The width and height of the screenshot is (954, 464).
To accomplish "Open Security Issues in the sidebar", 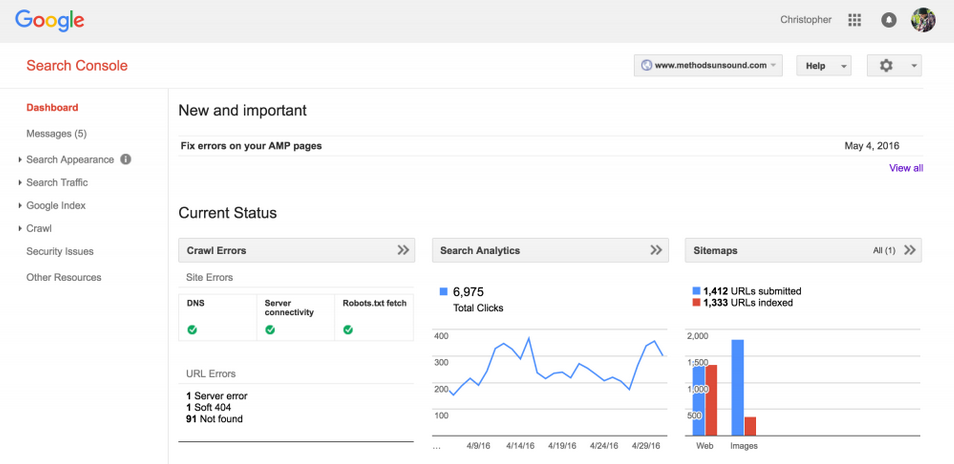I will [60, 252].
